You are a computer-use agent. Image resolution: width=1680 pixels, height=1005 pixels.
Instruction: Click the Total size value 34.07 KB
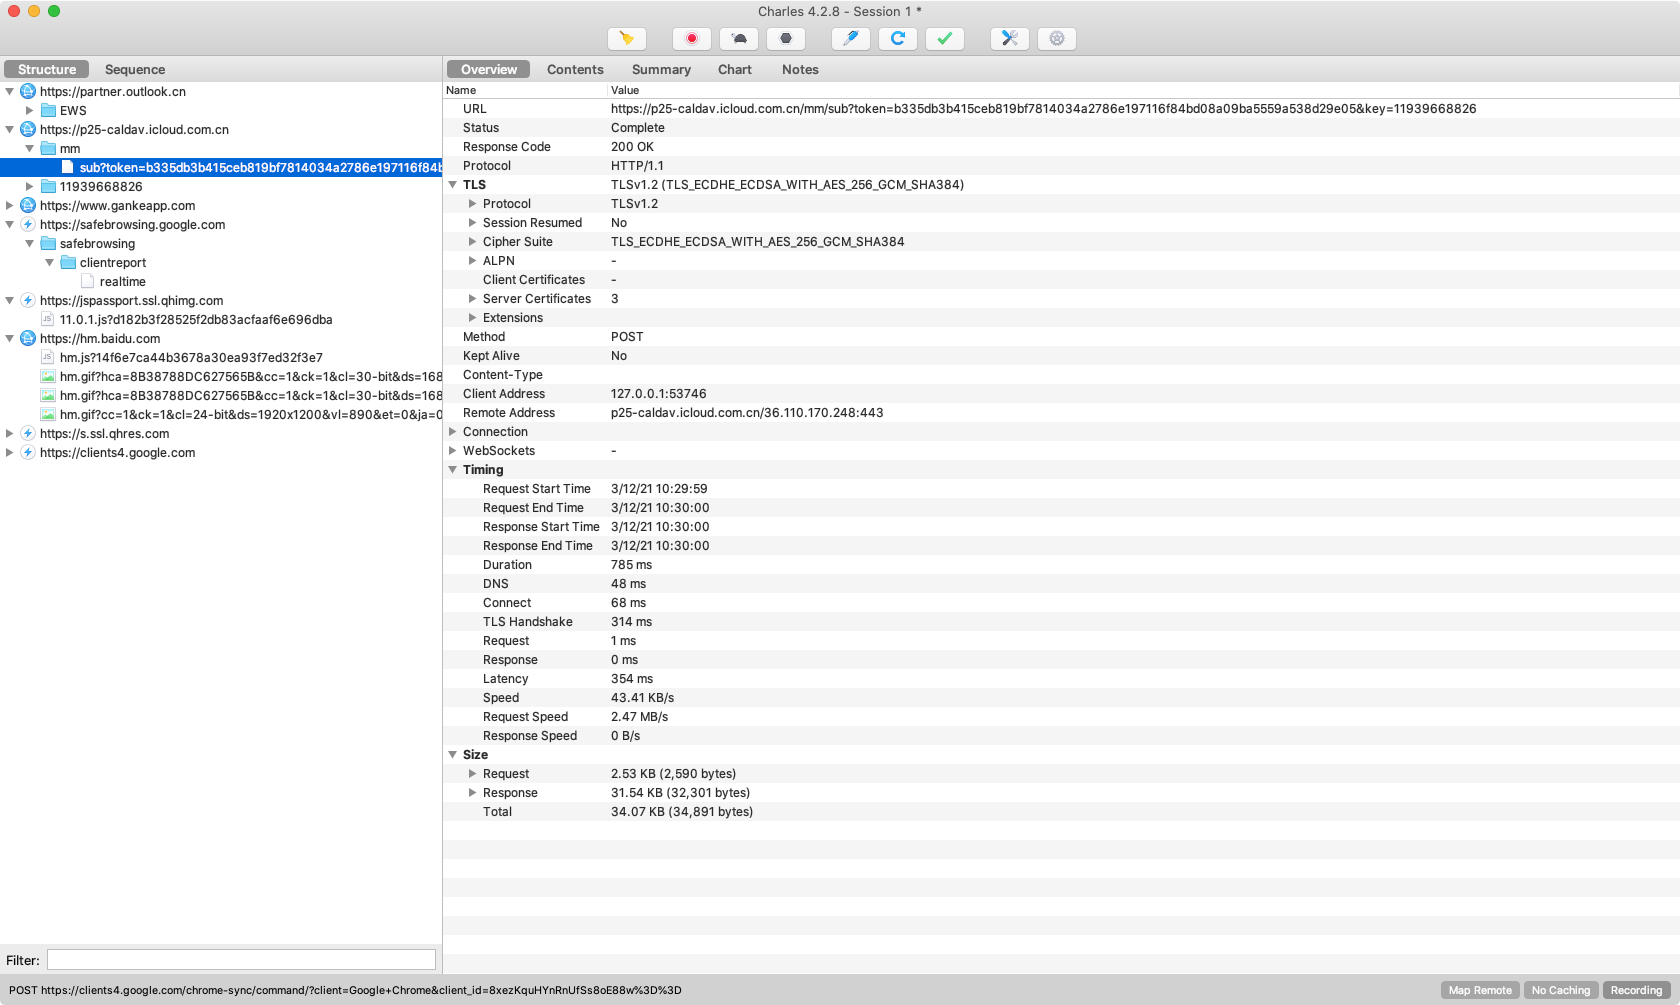pos(682,812)
